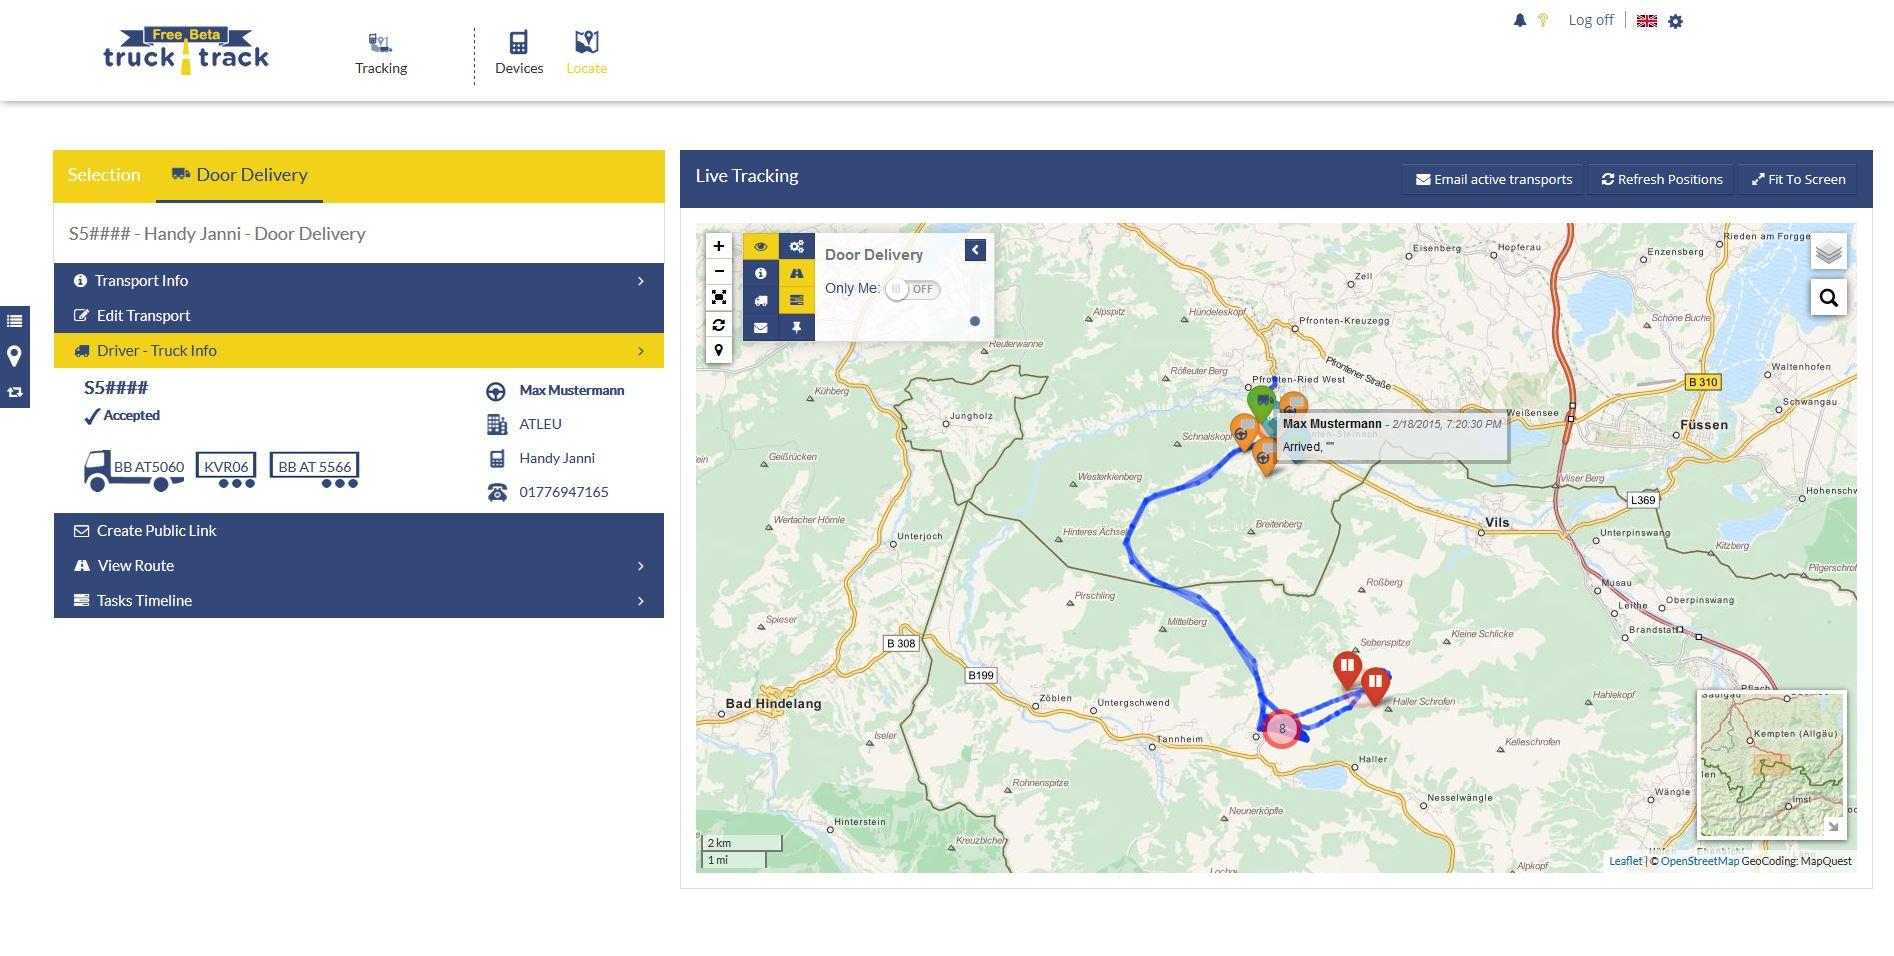Open Edit Transport
This screenshot has width=1894, height=956.
pyautogui.click(x=359, y=316)
